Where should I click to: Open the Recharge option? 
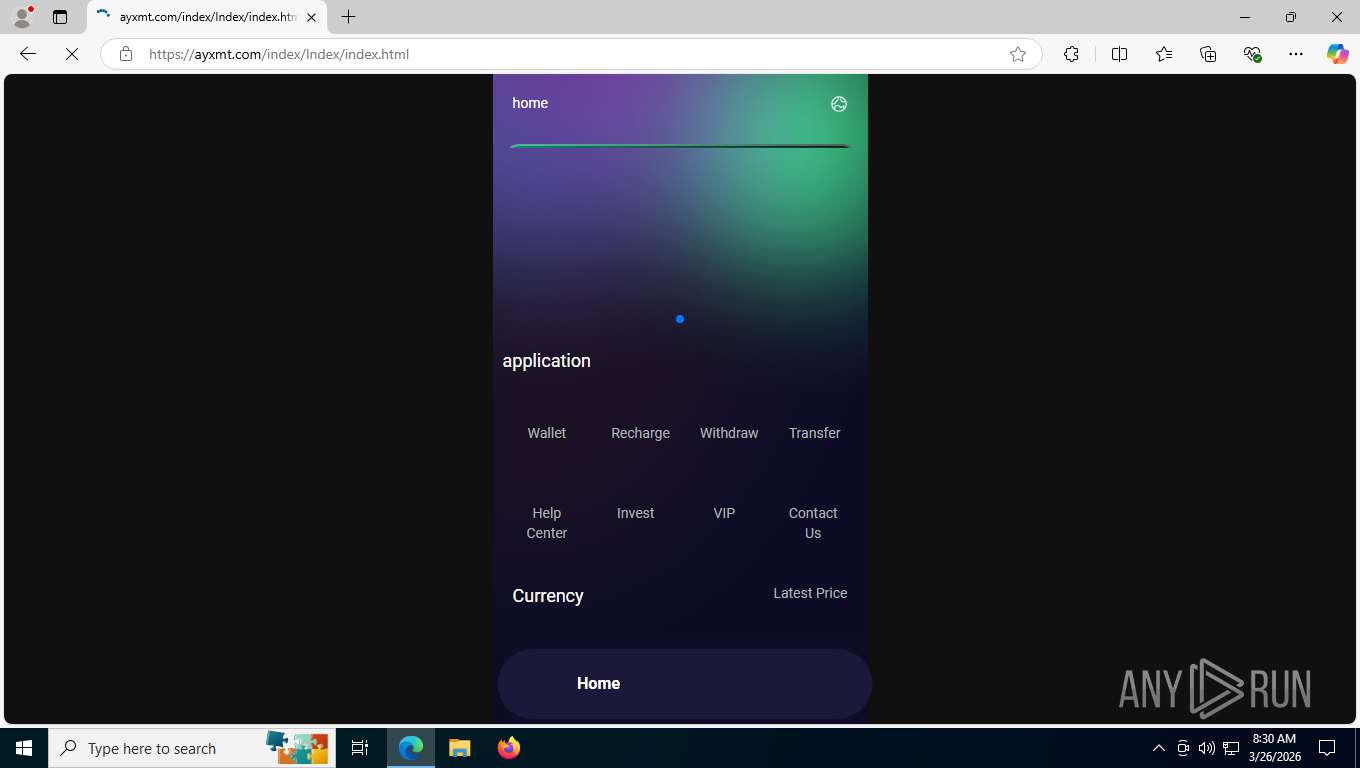[640, 433]
